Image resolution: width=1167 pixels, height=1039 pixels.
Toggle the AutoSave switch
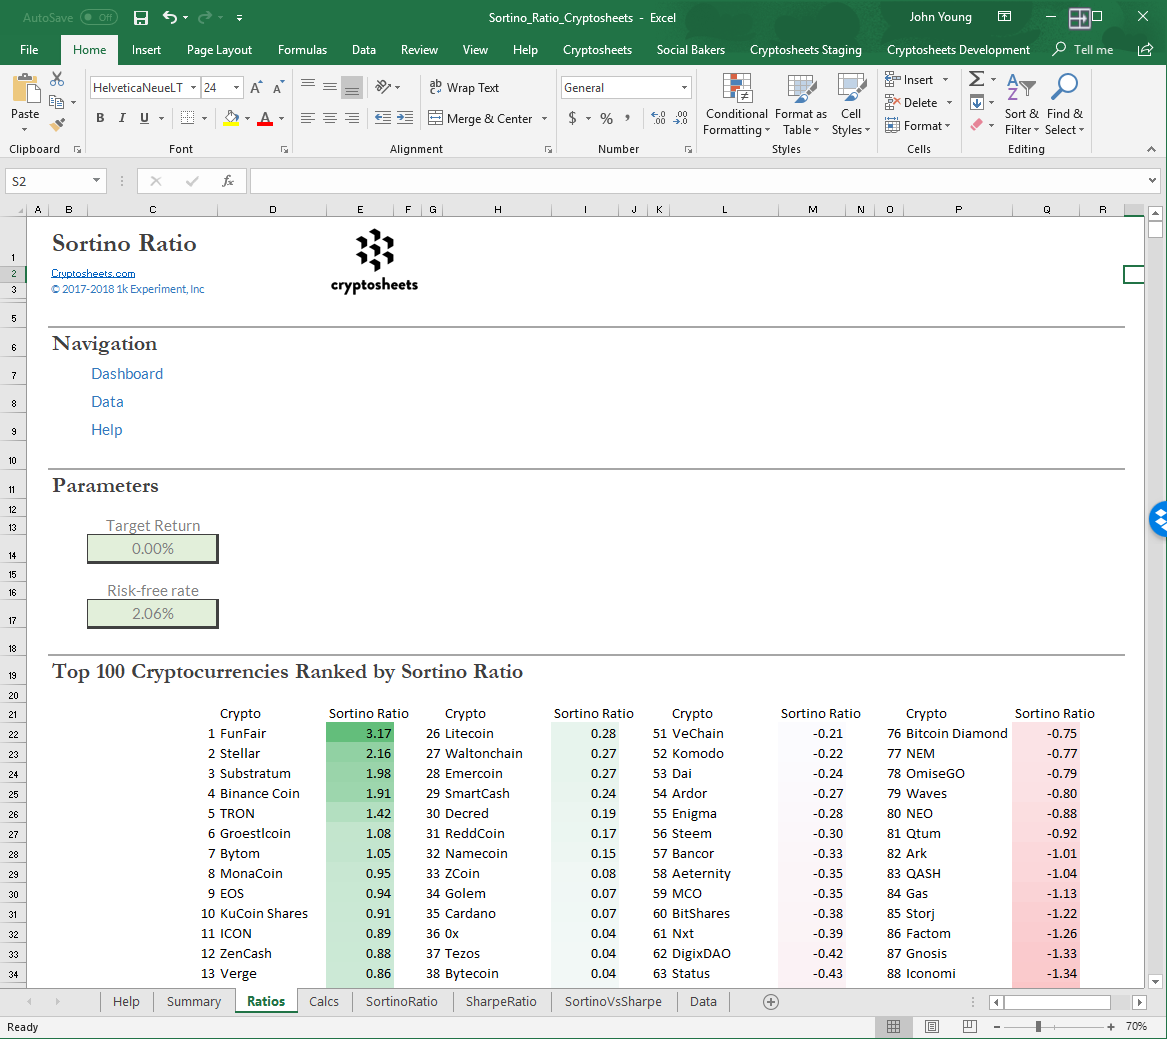point(98,18)
